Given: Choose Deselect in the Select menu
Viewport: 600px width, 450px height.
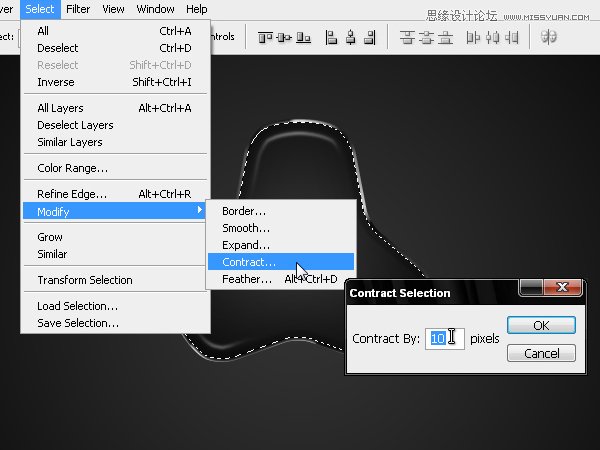Looking at the screenshot, I should pos(115,48).
